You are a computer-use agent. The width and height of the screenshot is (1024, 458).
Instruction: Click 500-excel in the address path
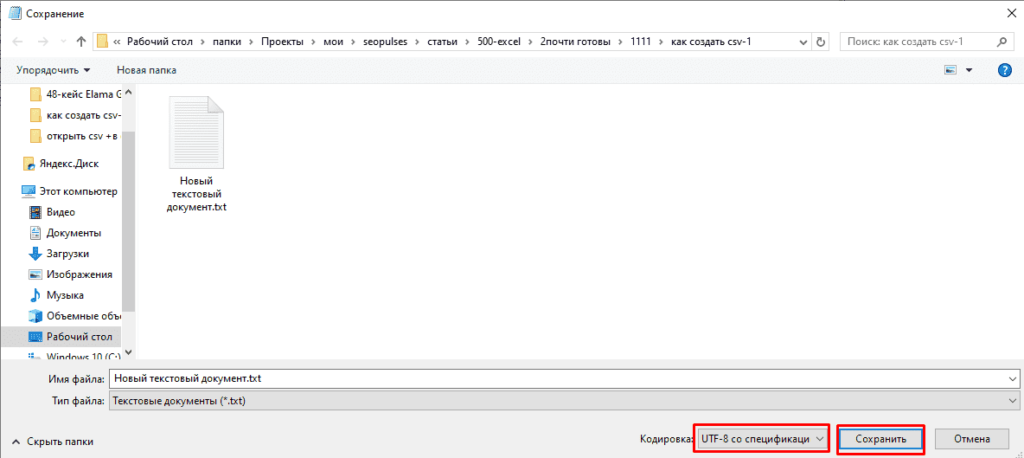pos(499,42)
